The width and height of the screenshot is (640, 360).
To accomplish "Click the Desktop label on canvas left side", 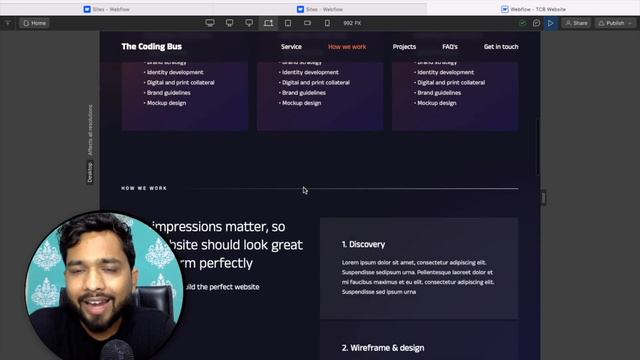I will 90,172.
